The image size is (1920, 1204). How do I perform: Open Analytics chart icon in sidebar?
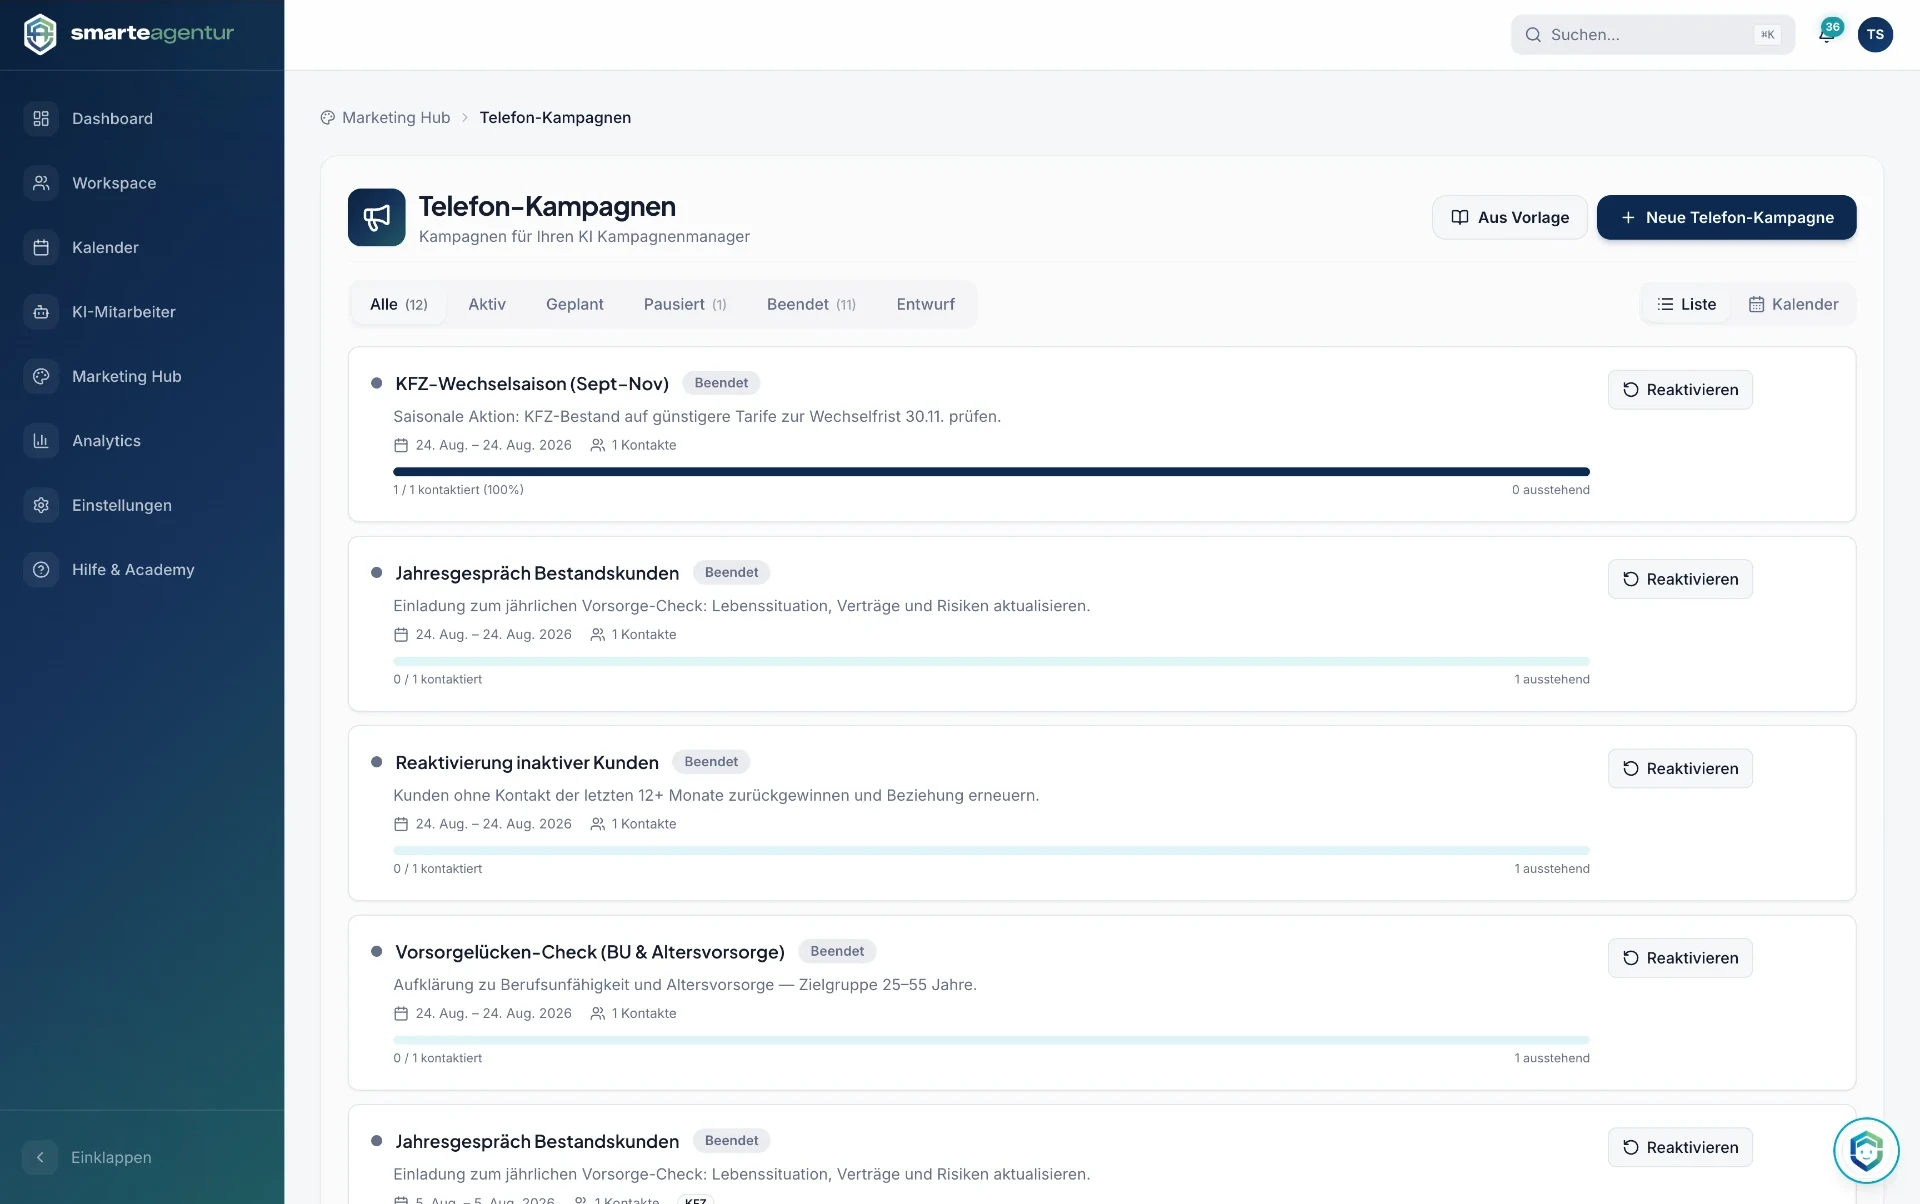click(41, 441)
